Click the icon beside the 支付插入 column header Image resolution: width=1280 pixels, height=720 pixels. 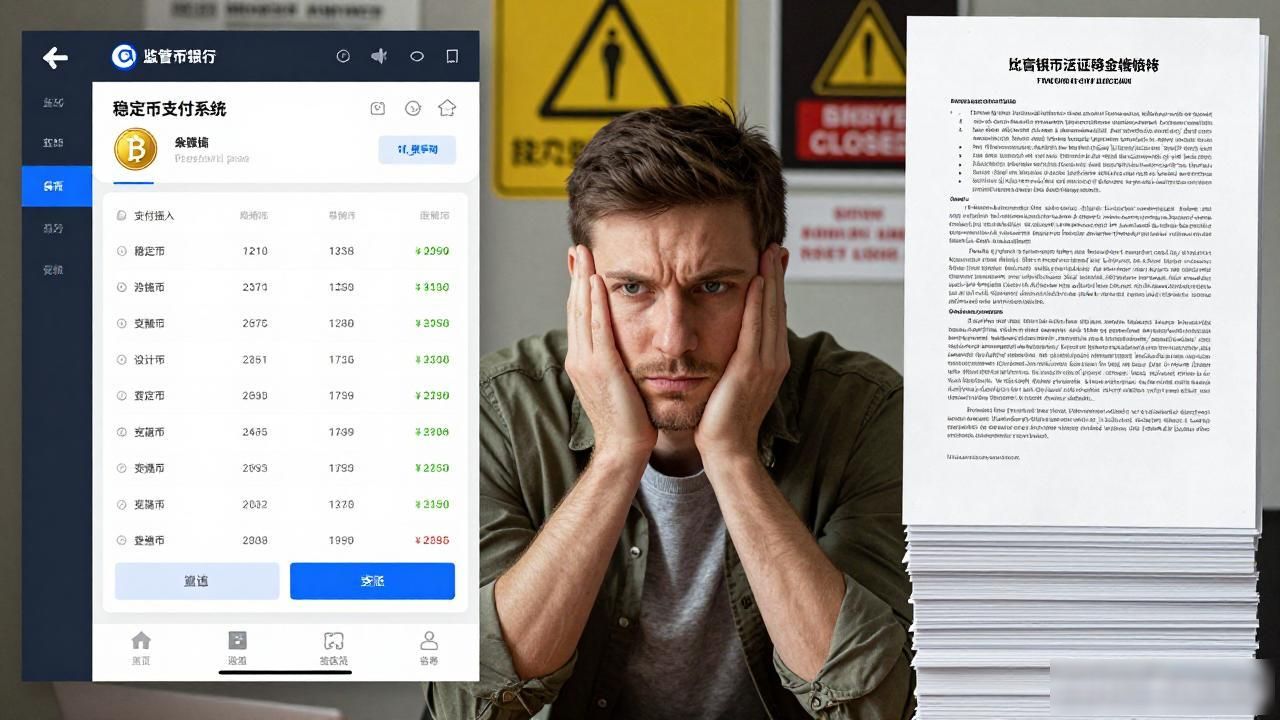[x=122, y=215]
